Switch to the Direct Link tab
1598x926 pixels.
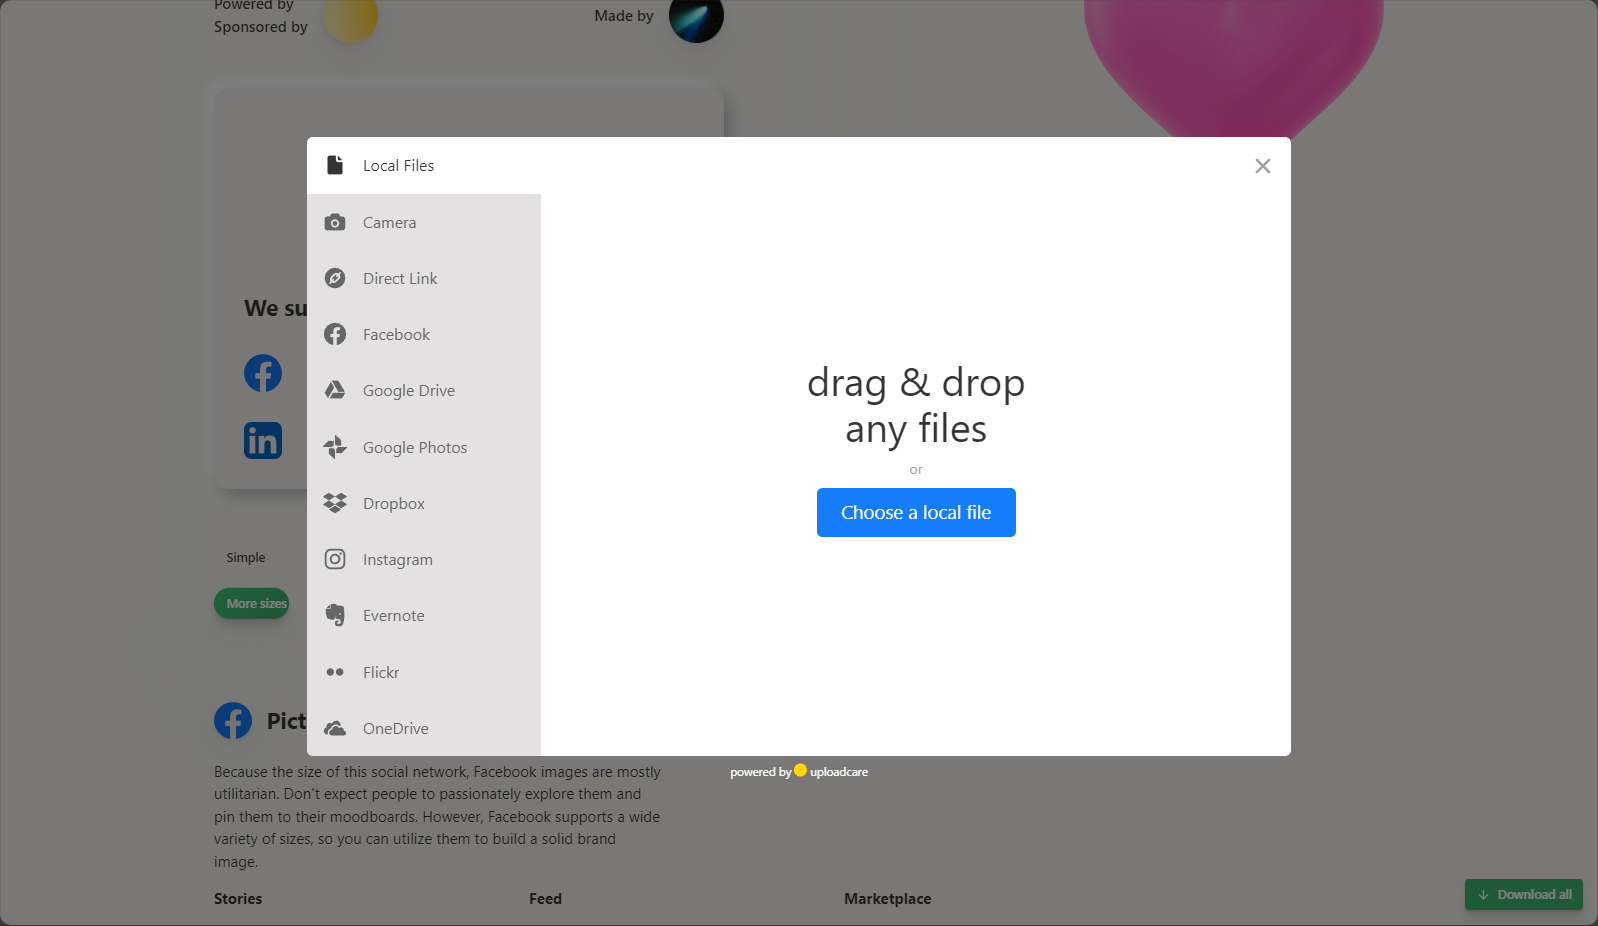[424, 278]
